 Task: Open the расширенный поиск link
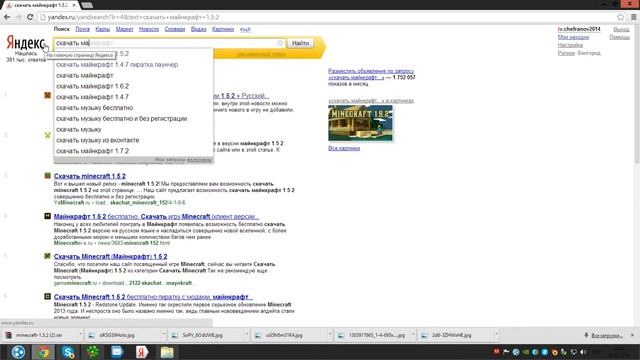[261, 54]
